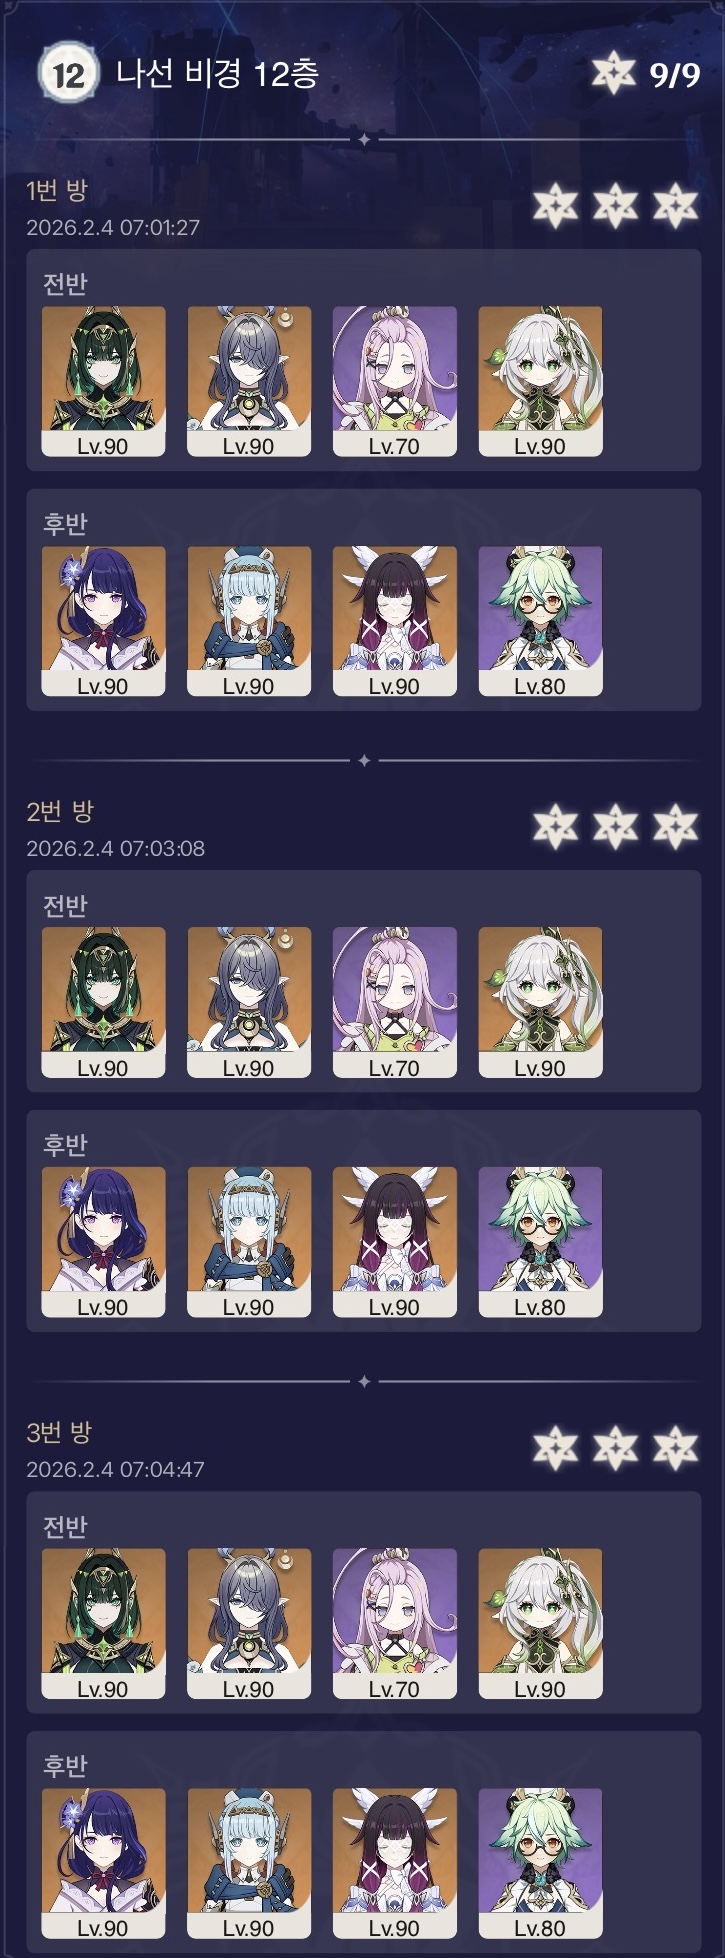
Task: Open white-haired Lv.90 character in chamber 1 first half
Action: tap(540, 381)
